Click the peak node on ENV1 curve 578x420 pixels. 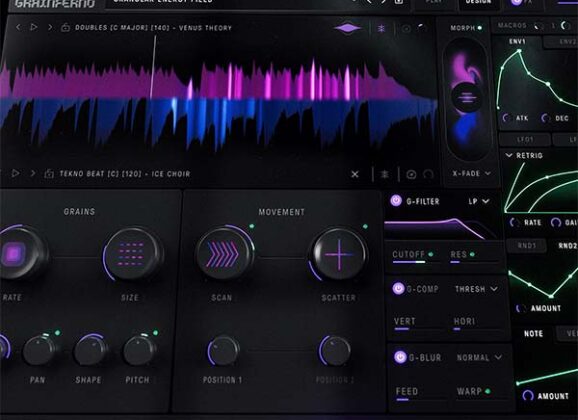[519, 51]
